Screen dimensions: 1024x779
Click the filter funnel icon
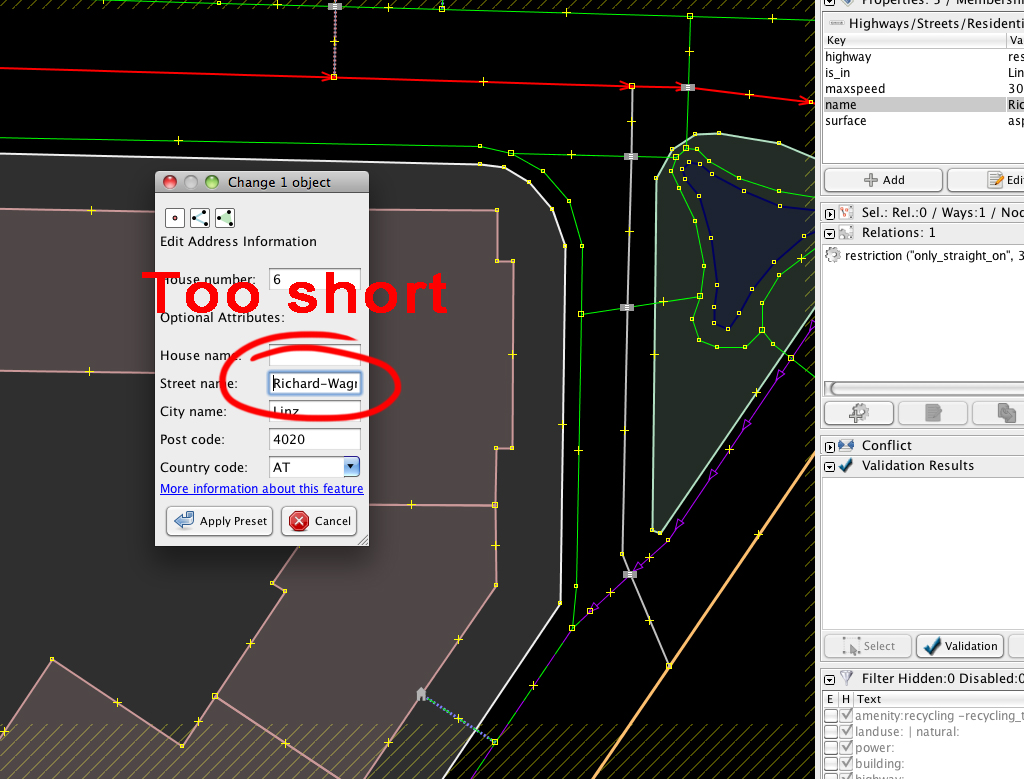[847, 678]
